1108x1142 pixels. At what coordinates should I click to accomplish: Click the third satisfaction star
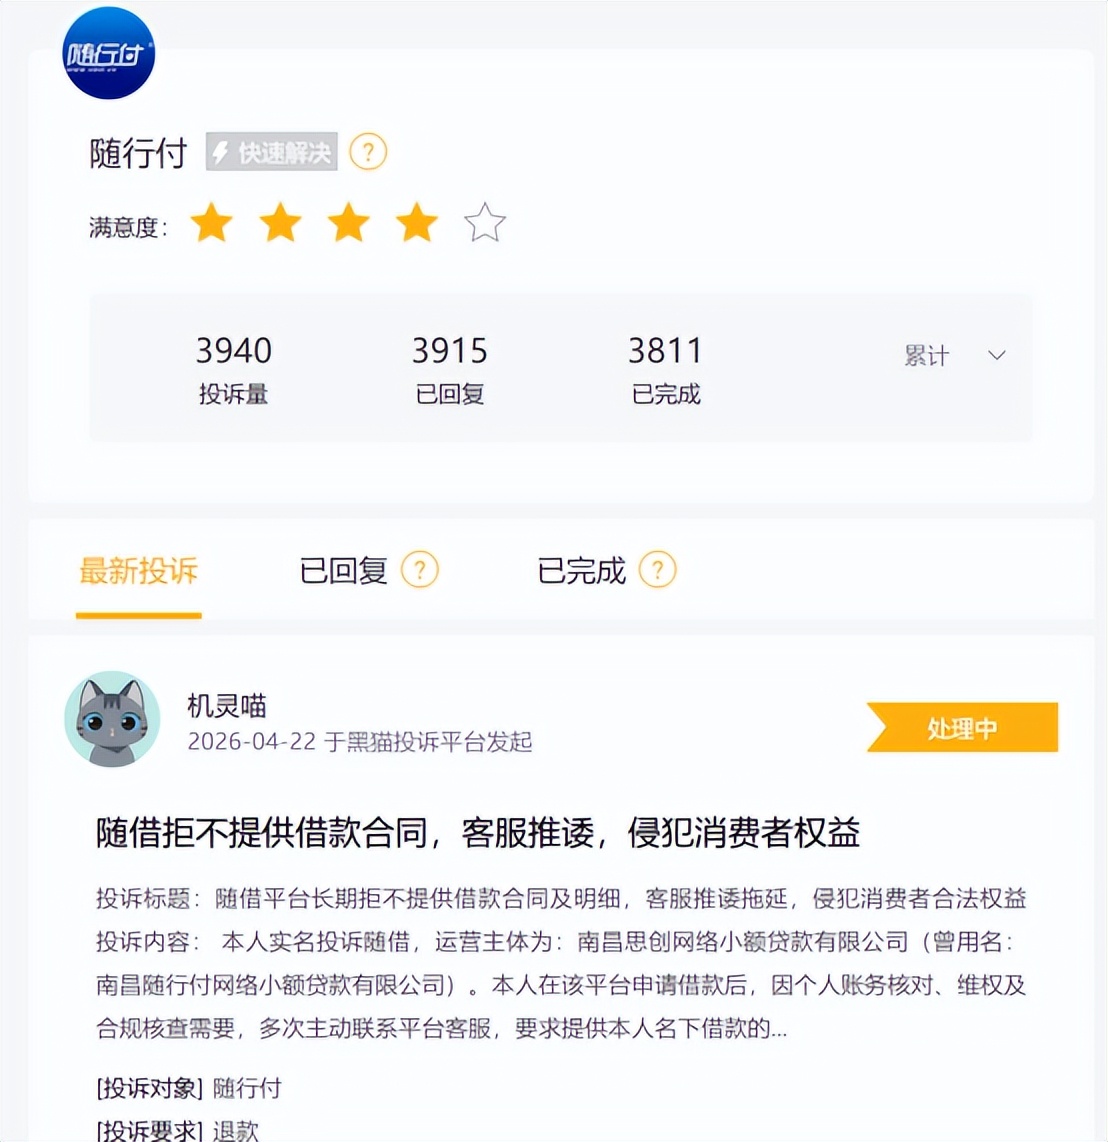point(348,223)
